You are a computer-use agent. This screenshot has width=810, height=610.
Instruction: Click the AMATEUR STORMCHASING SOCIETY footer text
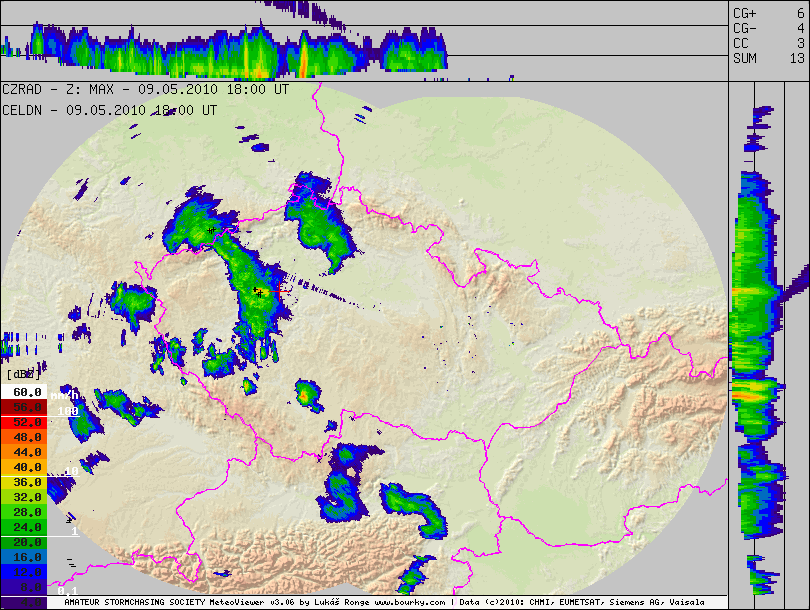[134, 602]
